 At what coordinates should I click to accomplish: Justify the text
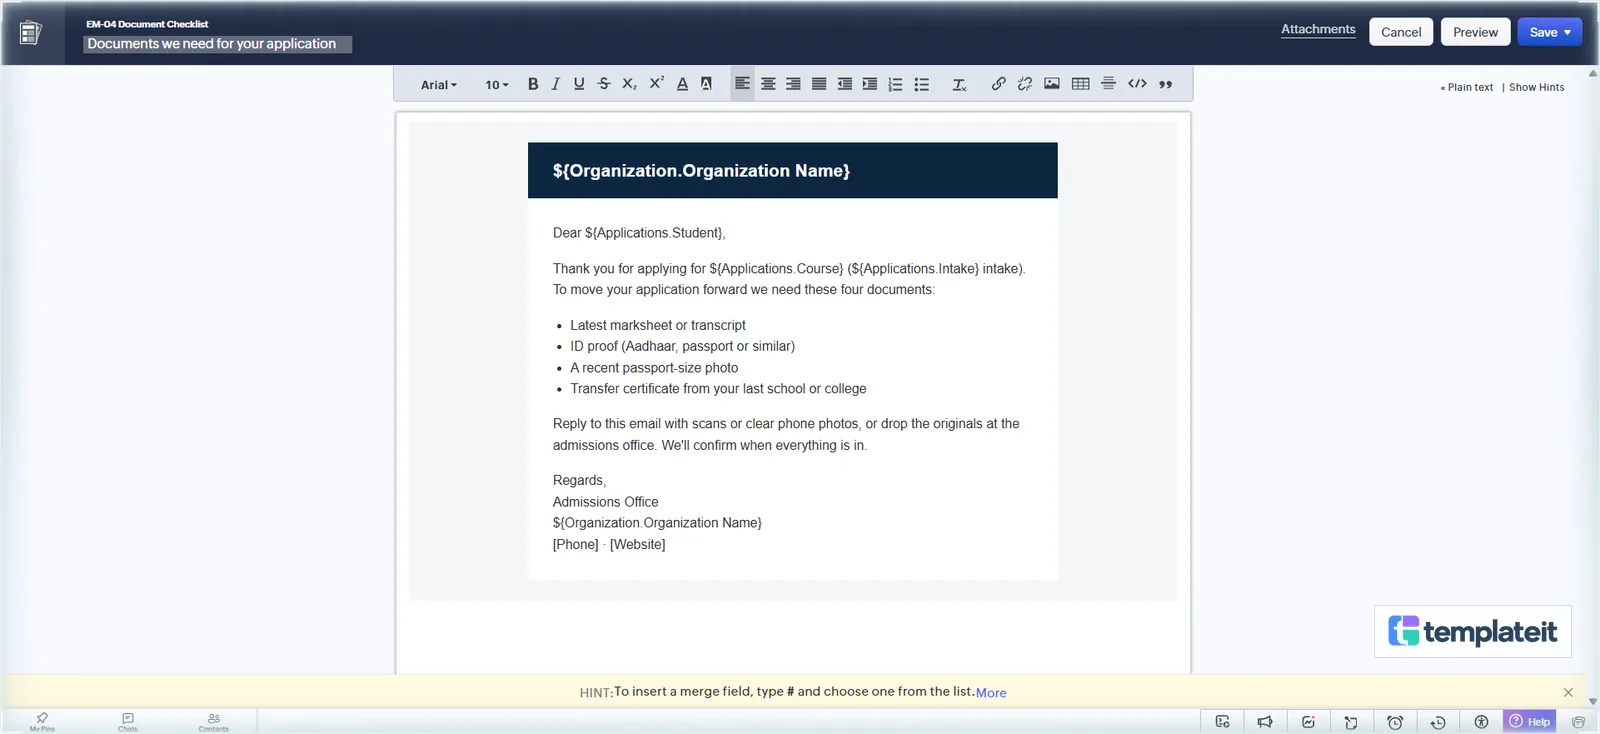[819, 84]
